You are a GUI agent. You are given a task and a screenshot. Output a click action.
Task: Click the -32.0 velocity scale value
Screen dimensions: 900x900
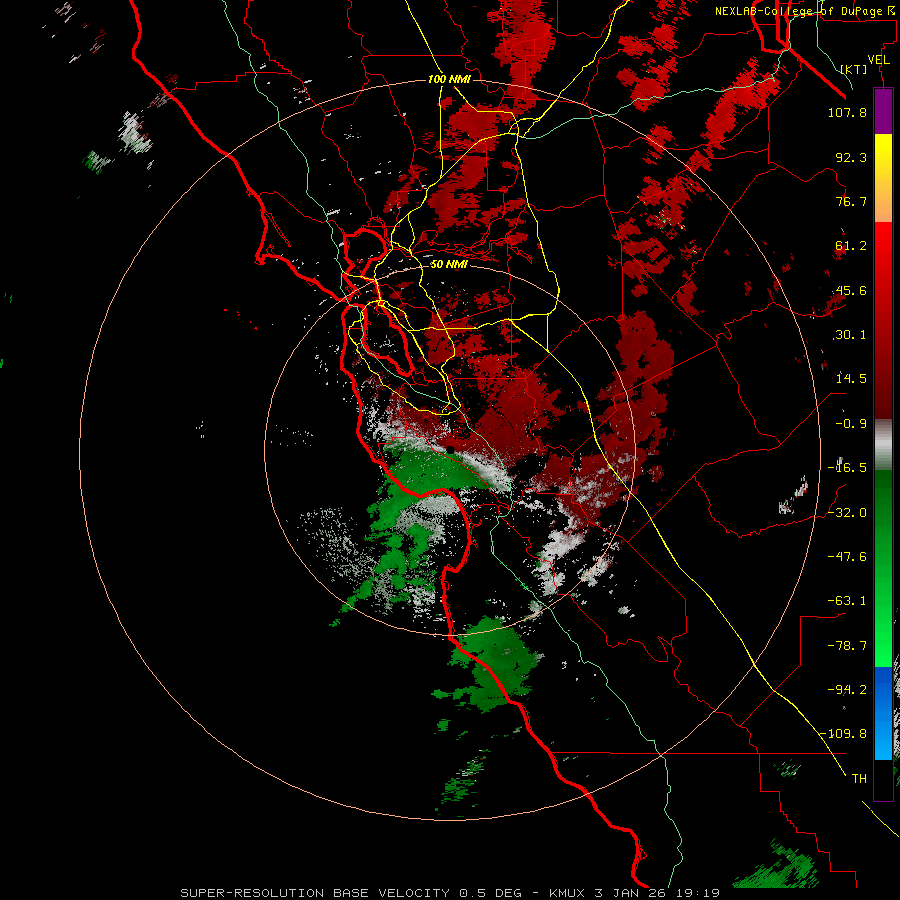click(847, 513)
